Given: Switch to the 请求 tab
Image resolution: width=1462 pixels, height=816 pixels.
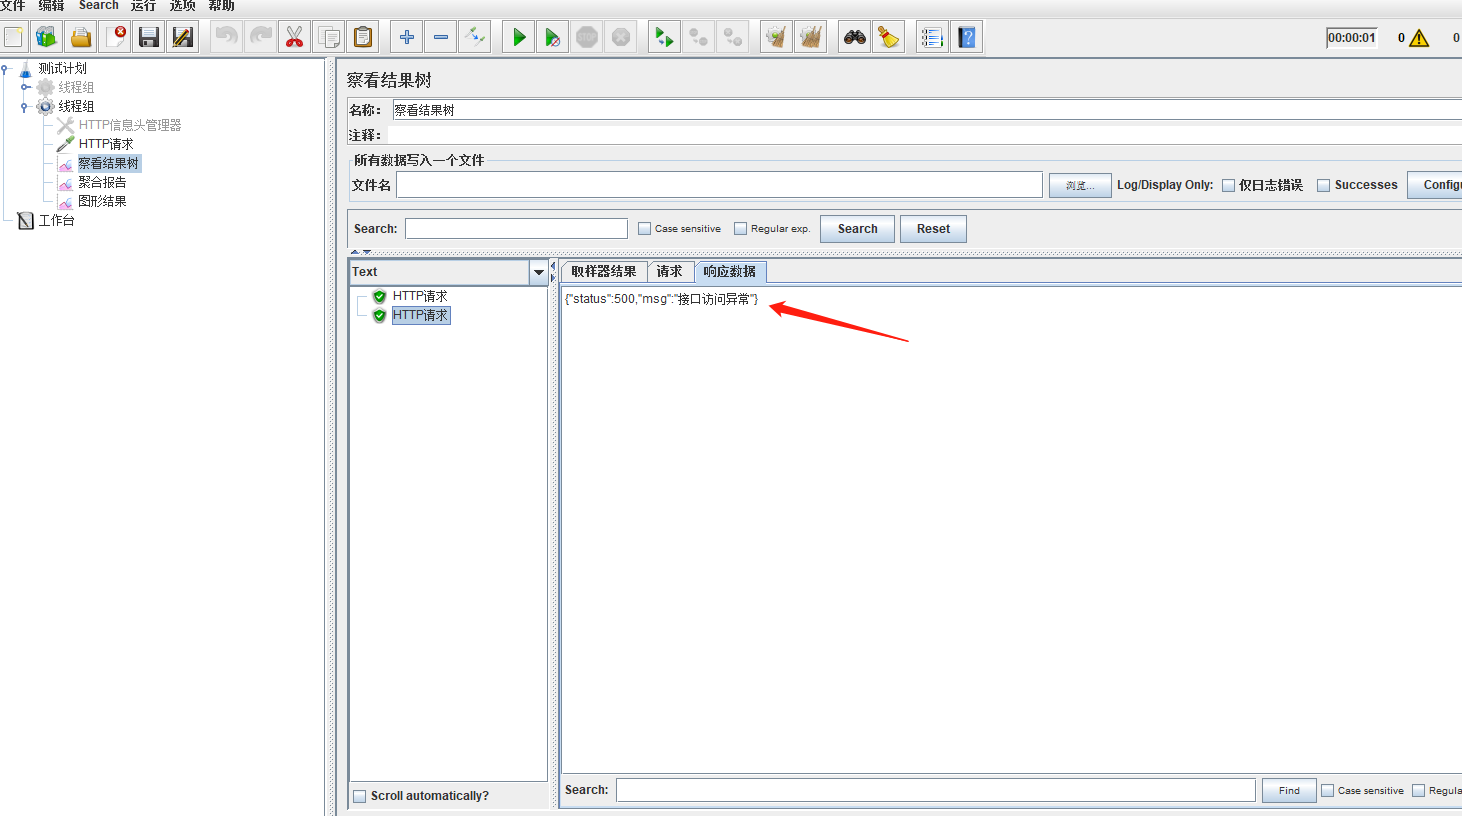Looking at the screenshot, I should [670, 271].
